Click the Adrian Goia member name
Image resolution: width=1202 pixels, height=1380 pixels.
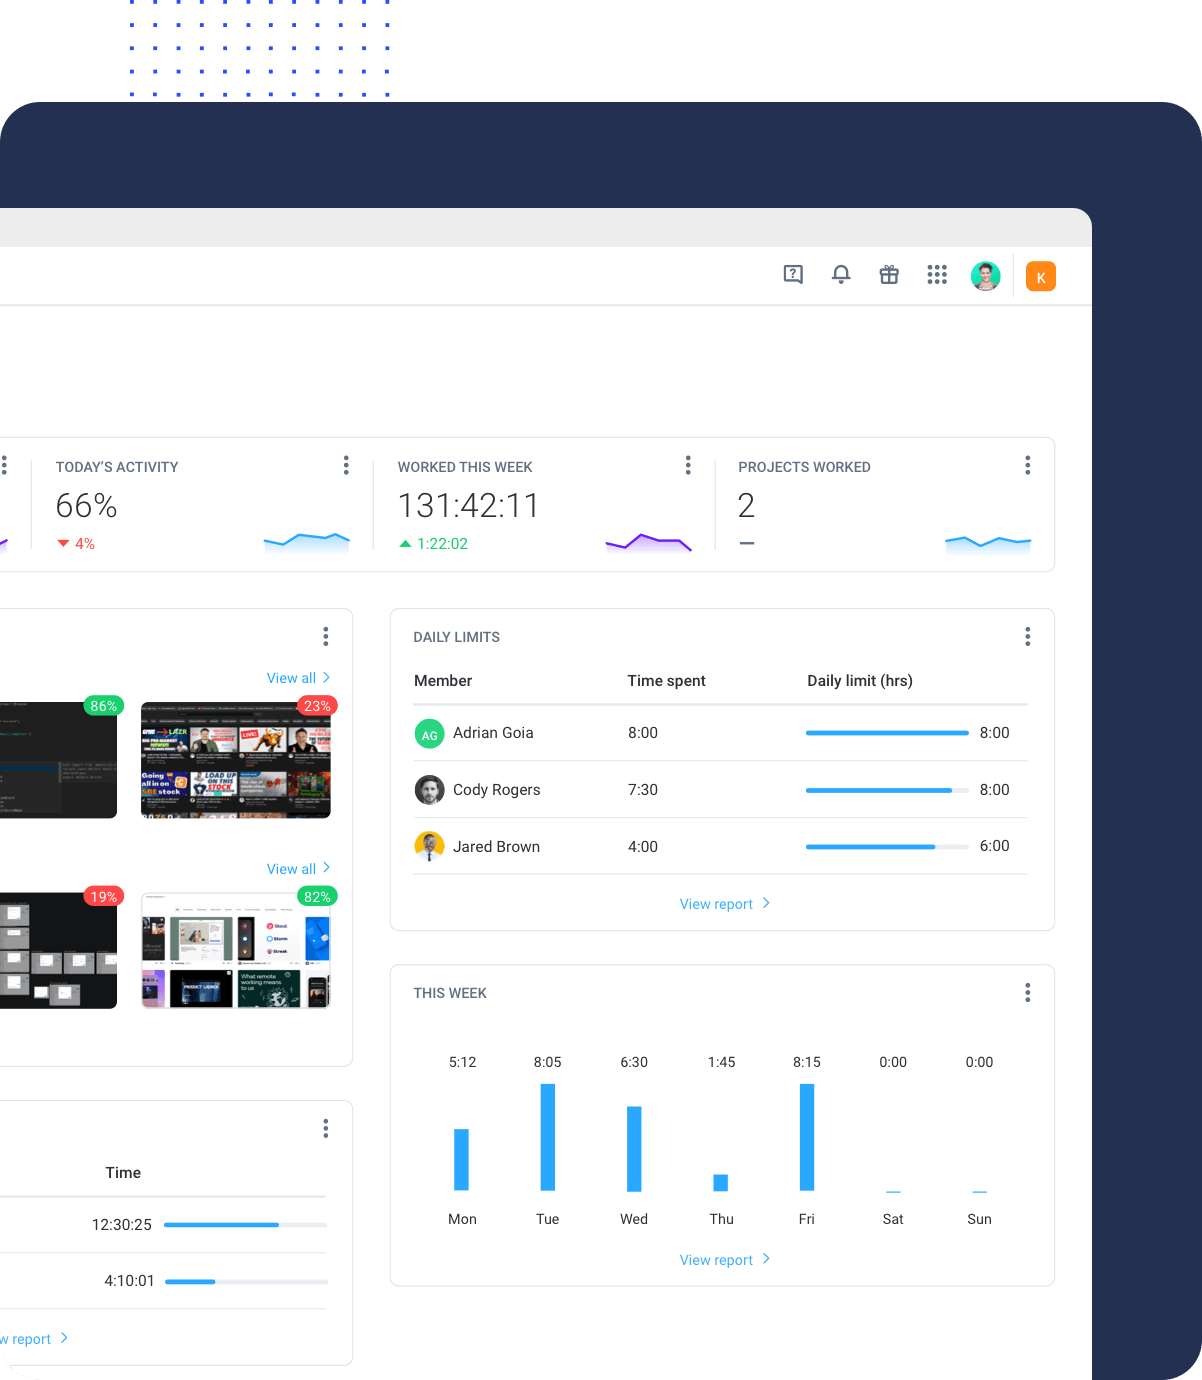pos(493,733)
